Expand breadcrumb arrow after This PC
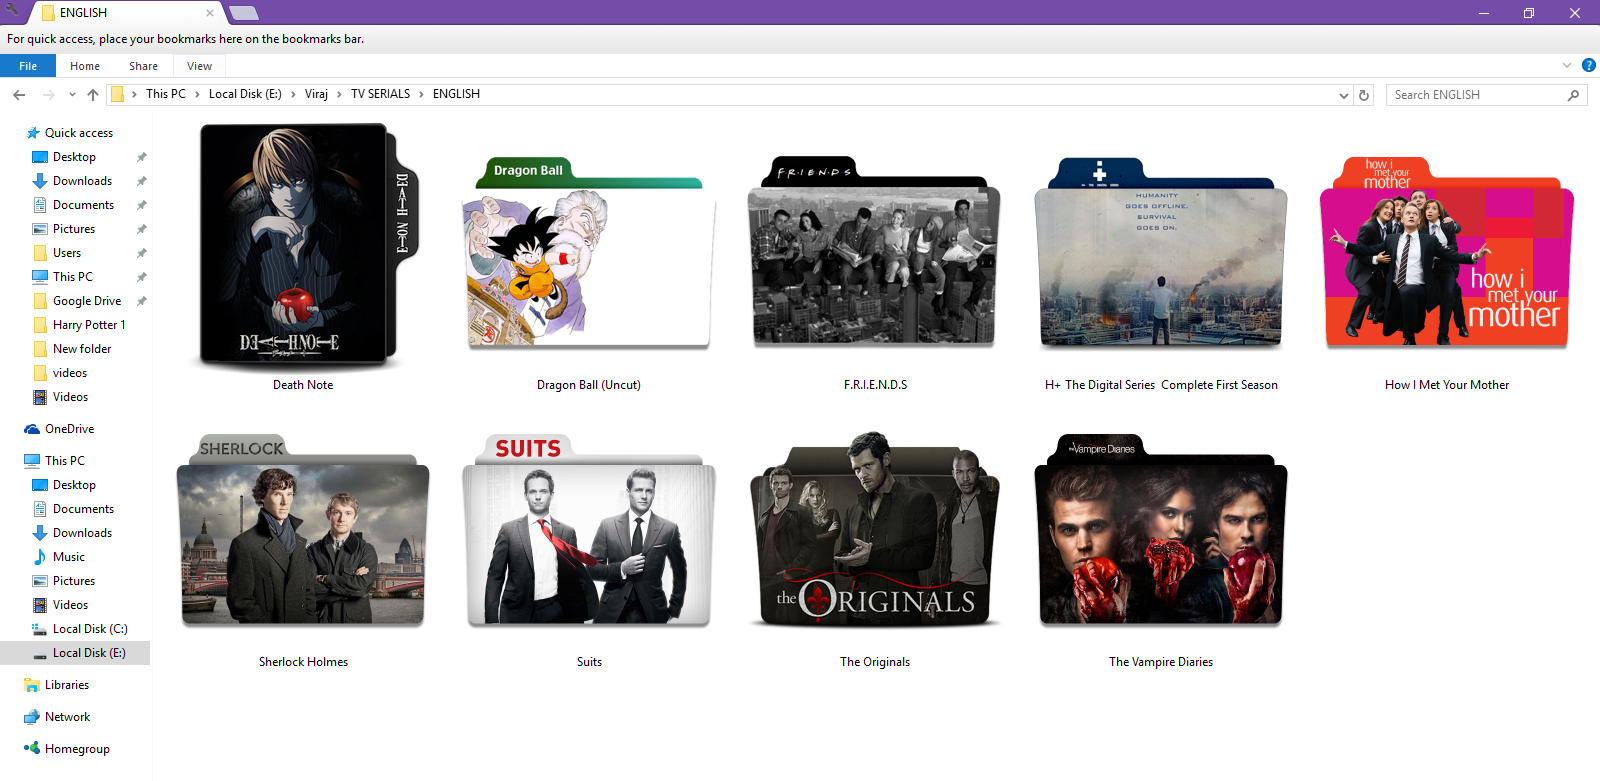This screenshot has width=1600, height=781. click(x=197, y=94)
